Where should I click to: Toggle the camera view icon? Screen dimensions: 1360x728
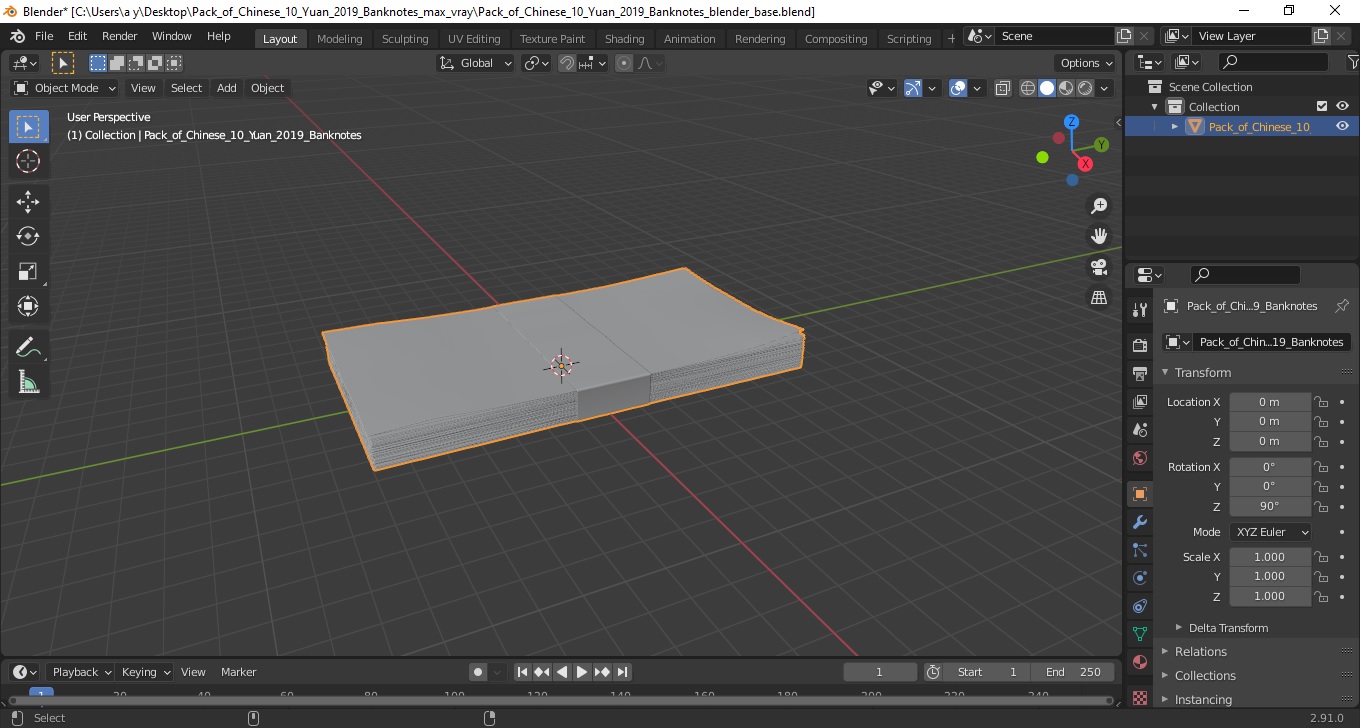coord(1099,267)
